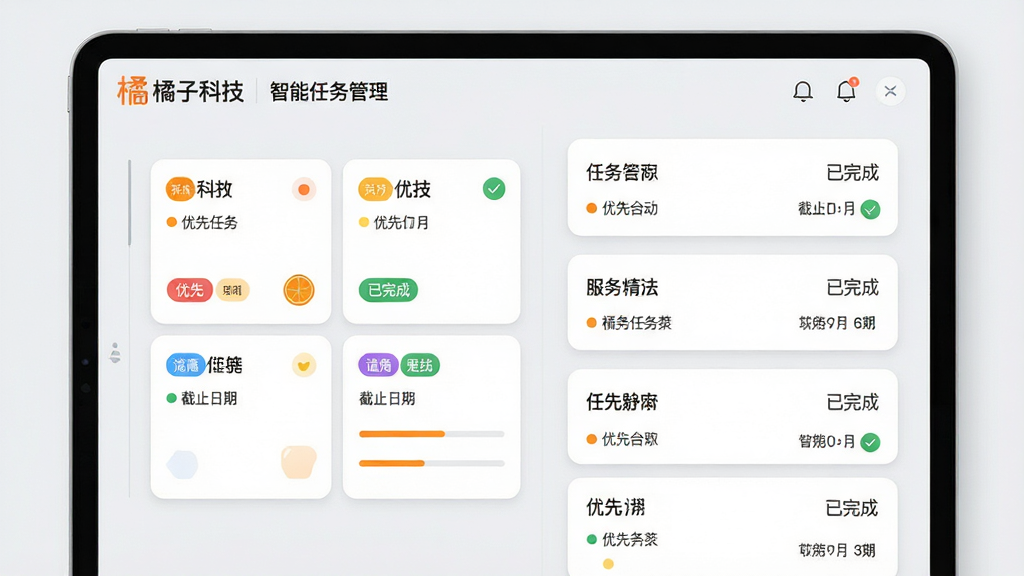Click the 智能任务管理 title
This screenshot has height=576, width=1024.
(328, 91)
